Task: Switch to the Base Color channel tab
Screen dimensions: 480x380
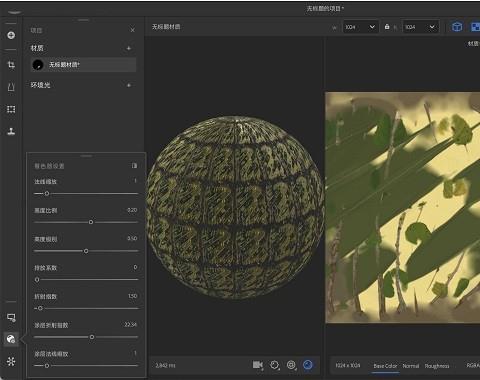Action: pyautogui.click(x=385, y=366)
